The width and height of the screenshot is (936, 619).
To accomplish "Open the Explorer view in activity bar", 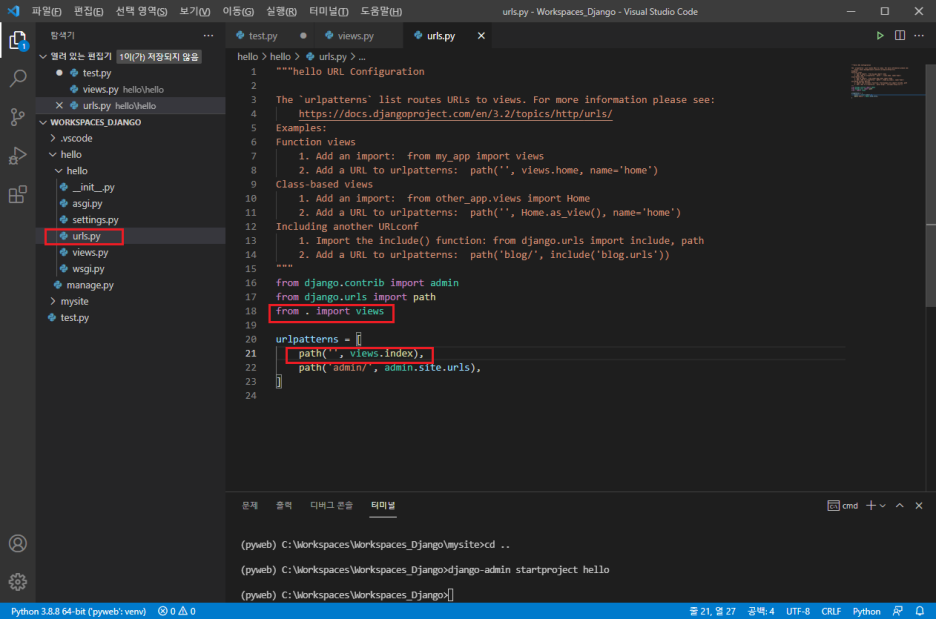I will (x=18, y=41).
